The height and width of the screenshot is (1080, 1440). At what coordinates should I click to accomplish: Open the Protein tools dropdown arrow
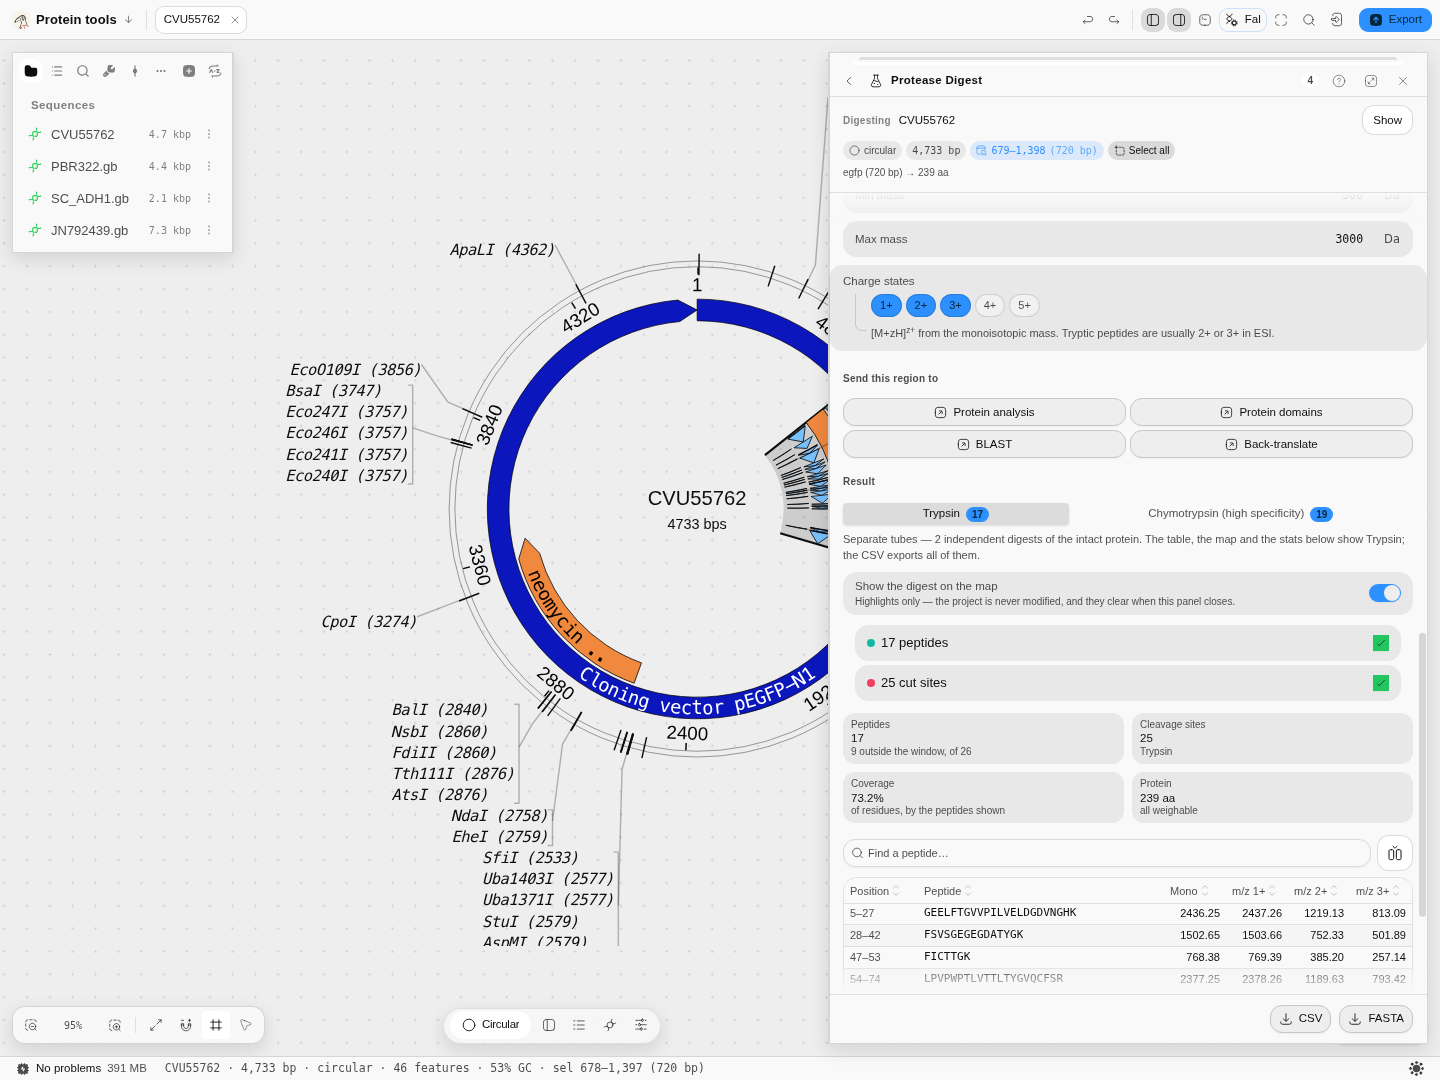128,20
